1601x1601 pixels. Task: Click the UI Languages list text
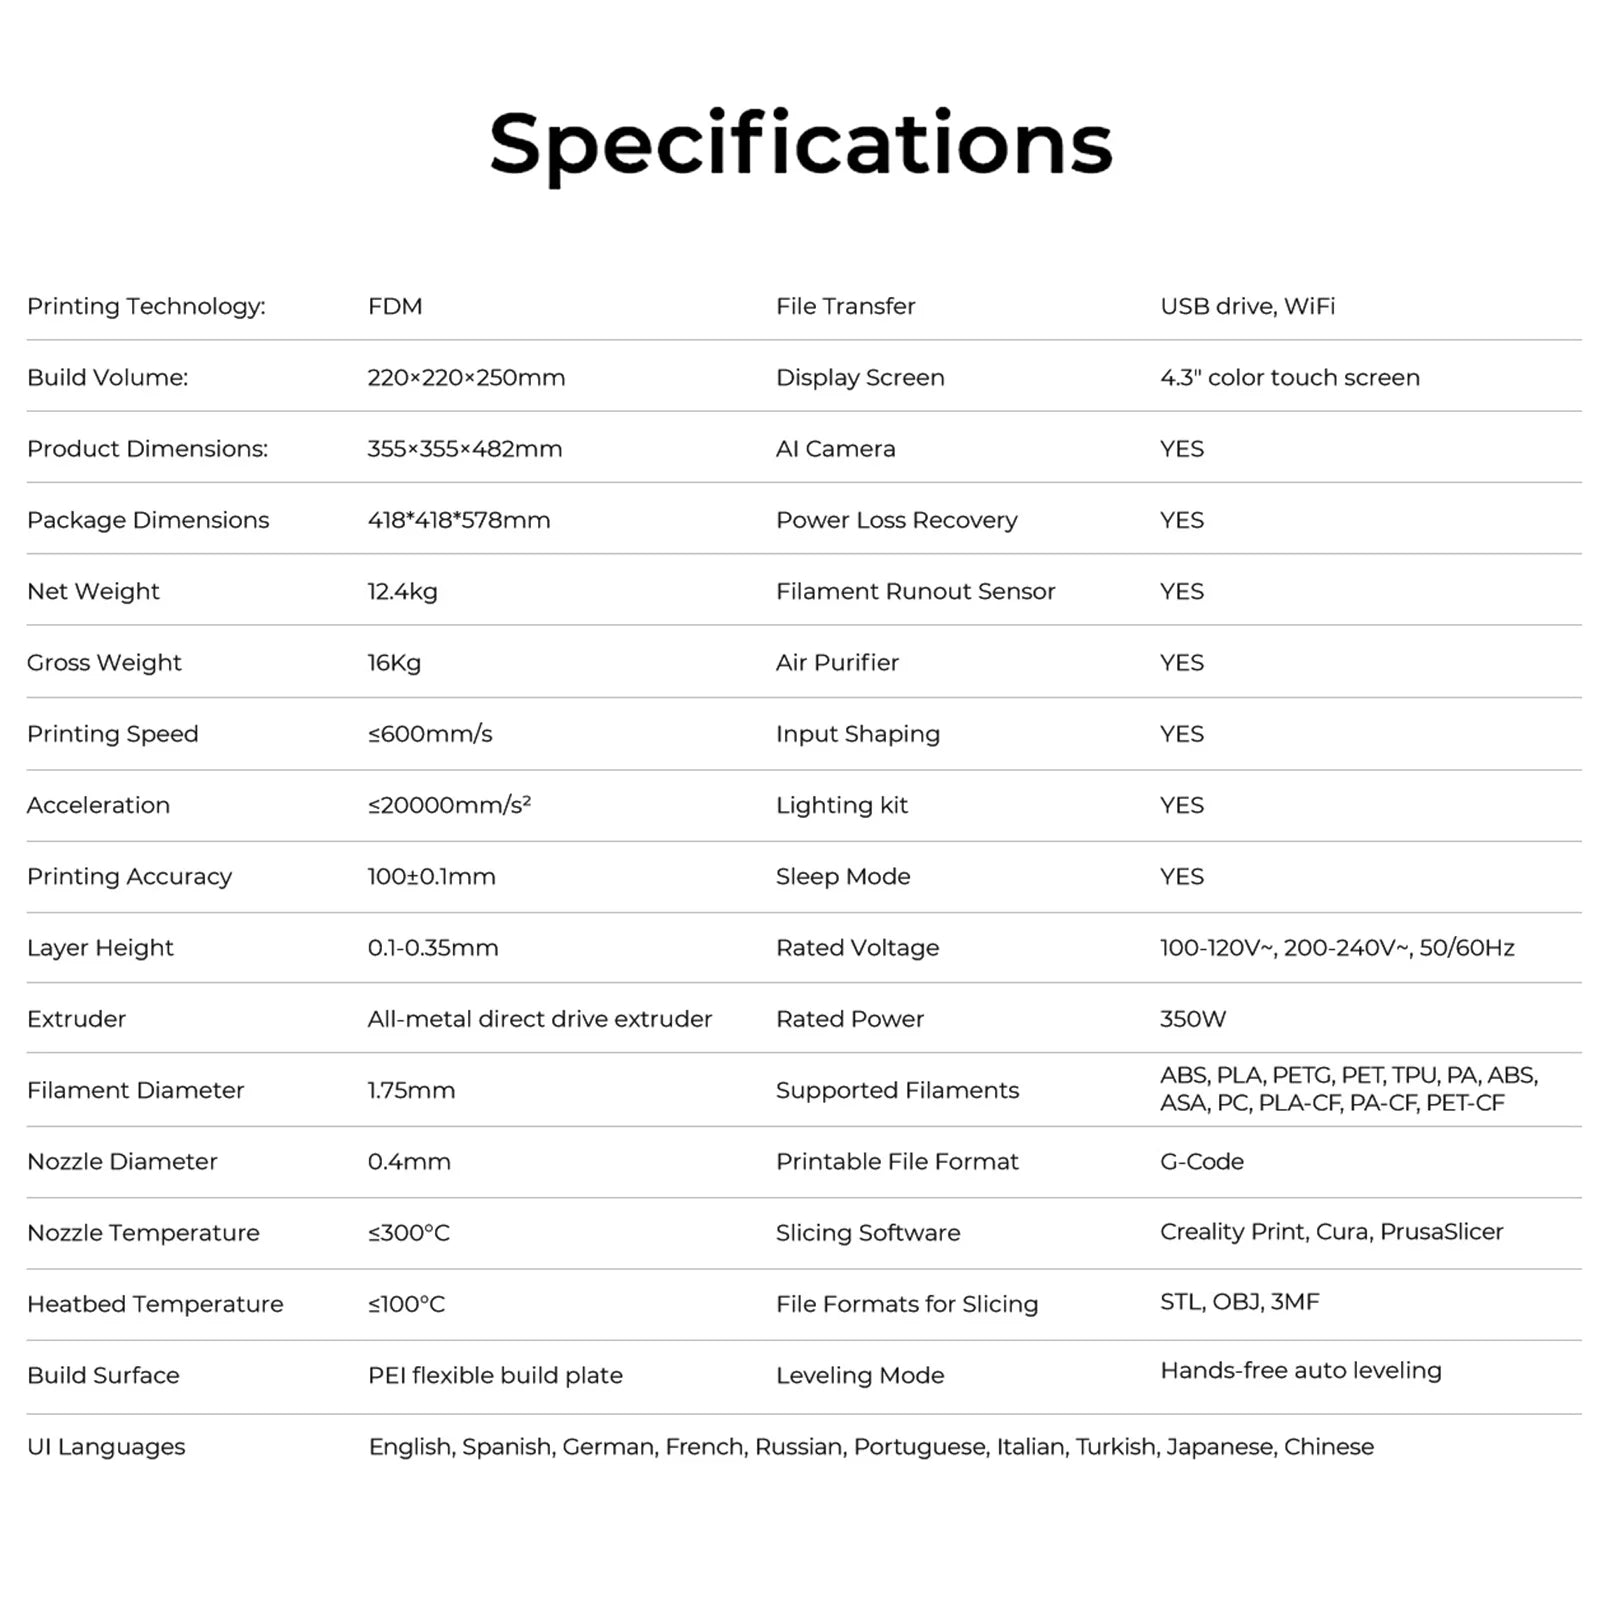871,1447
